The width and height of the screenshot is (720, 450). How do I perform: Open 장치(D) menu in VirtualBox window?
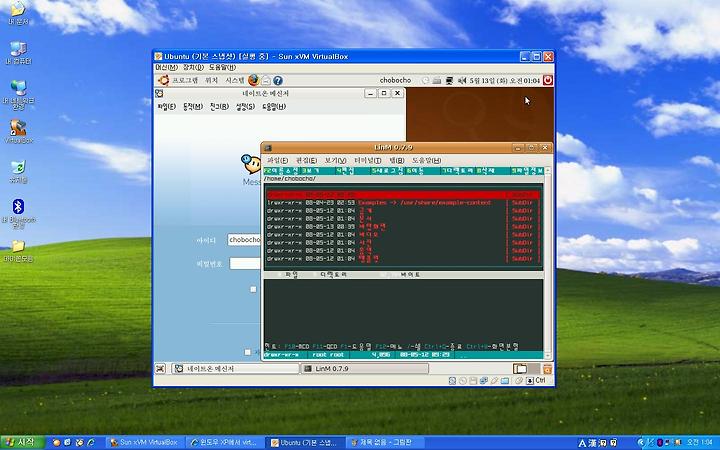pyautogui.click(x=193, y=68)
